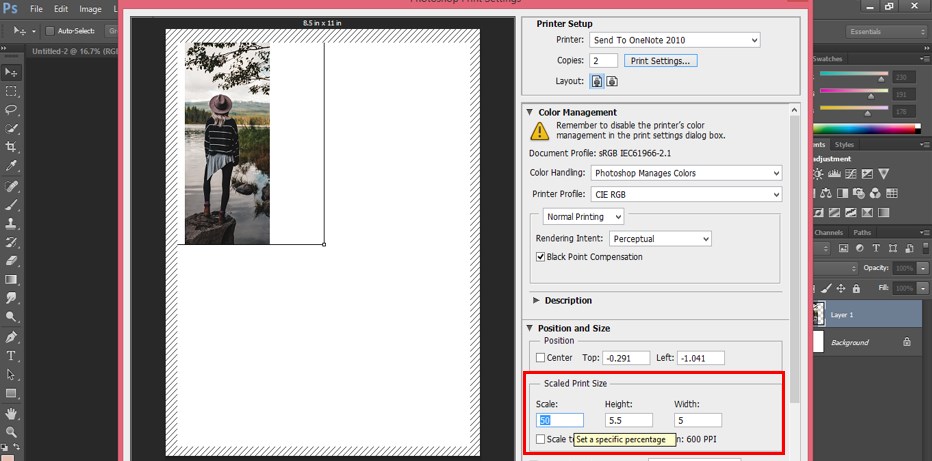Open the Rendering Intent dropdown
Screen dimensions: 932x461
click(660, 239)
